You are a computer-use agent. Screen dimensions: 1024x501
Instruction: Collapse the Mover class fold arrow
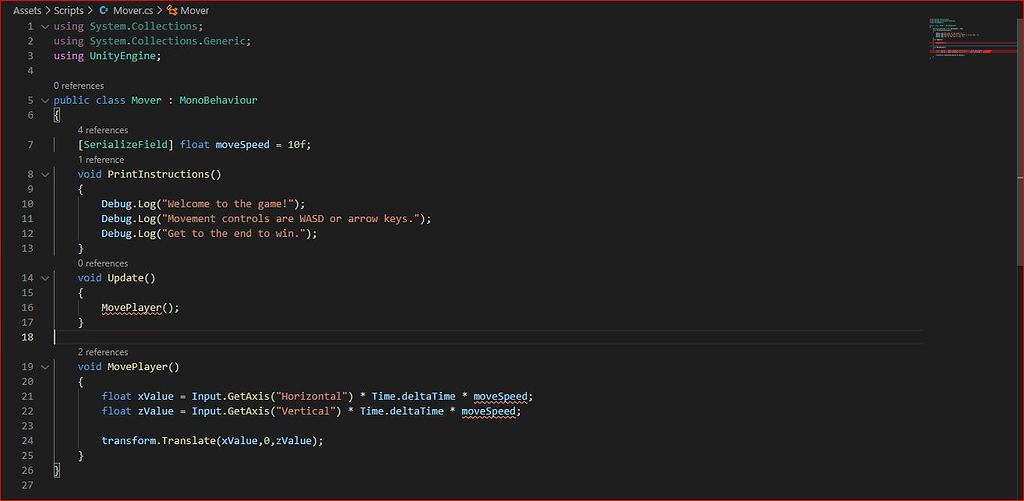click(45, 101)
